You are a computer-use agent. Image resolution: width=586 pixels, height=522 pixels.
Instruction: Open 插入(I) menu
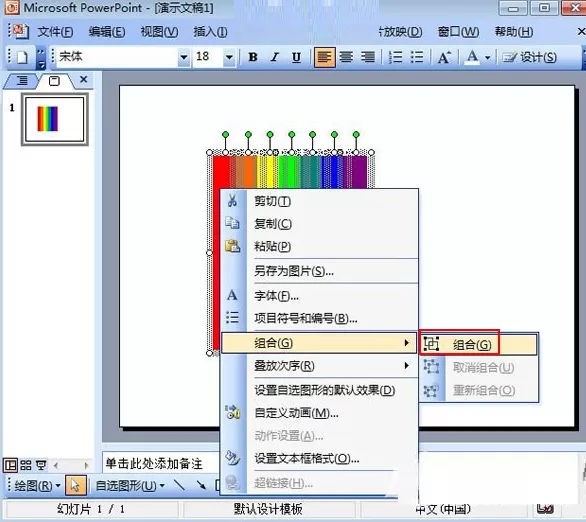click(210, 32)
